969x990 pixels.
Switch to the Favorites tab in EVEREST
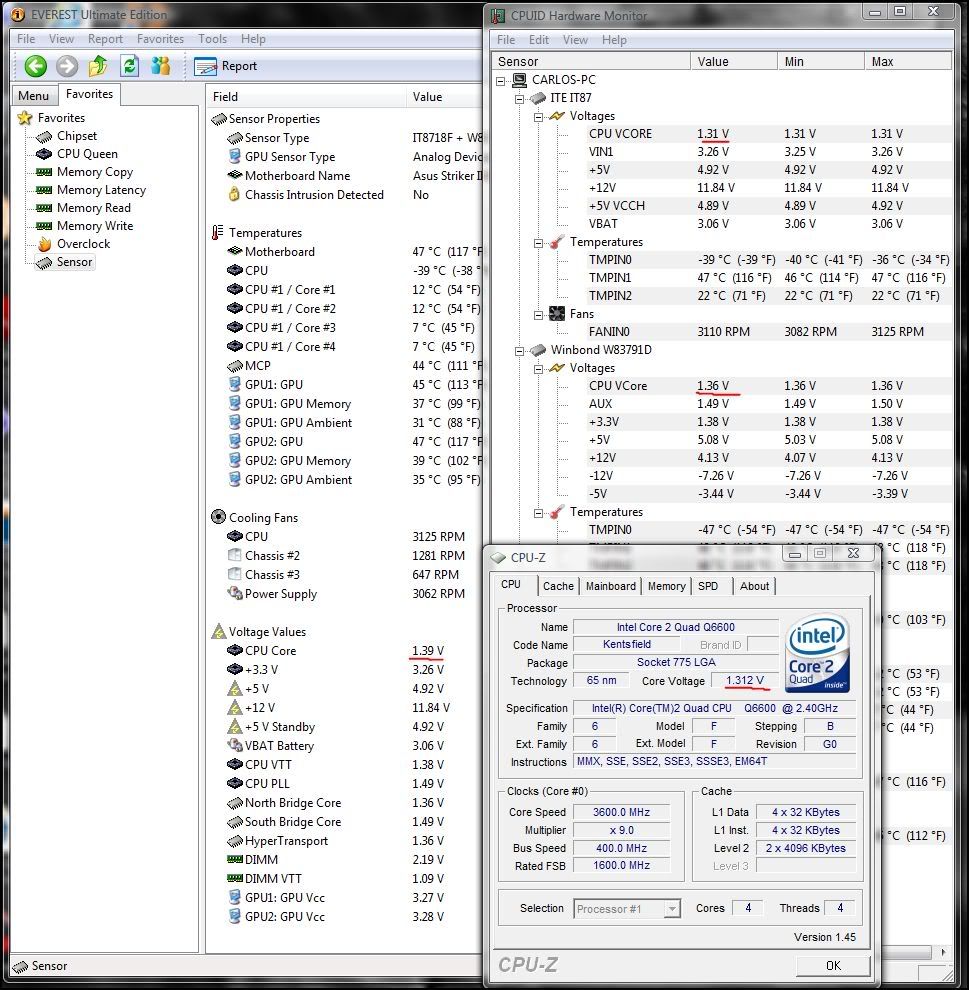89,94
